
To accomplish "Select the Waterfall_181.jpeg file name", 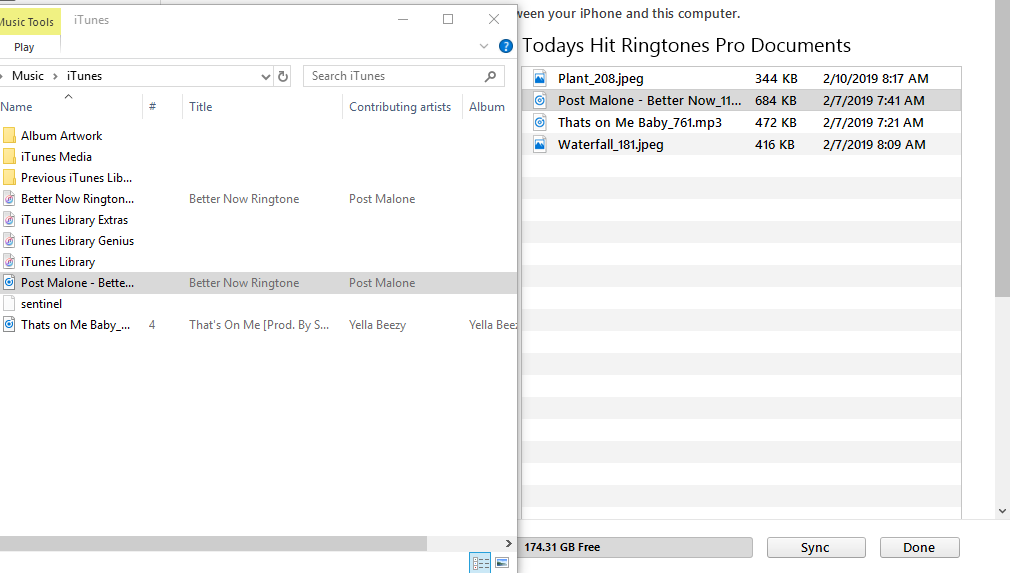I will [611, 144].
